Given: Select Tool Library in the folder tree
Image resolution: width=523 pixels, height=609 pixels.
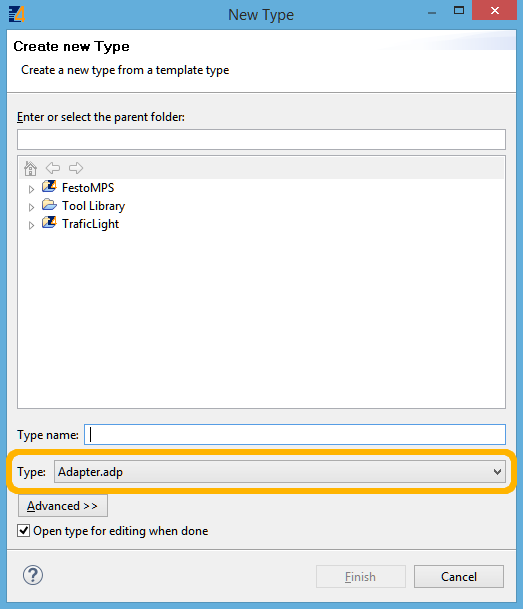Looking at the screenshot, I should tap(94, 206).
